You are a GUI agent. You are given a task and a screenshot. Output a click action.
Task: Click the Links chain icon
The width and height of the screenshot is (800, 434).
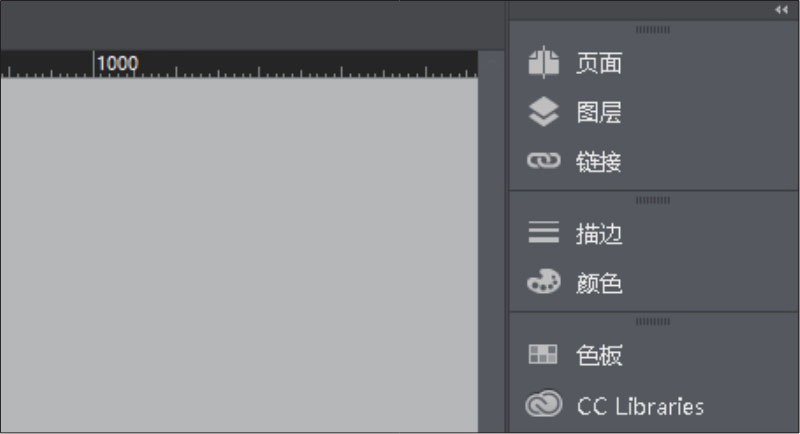[543, 161]
